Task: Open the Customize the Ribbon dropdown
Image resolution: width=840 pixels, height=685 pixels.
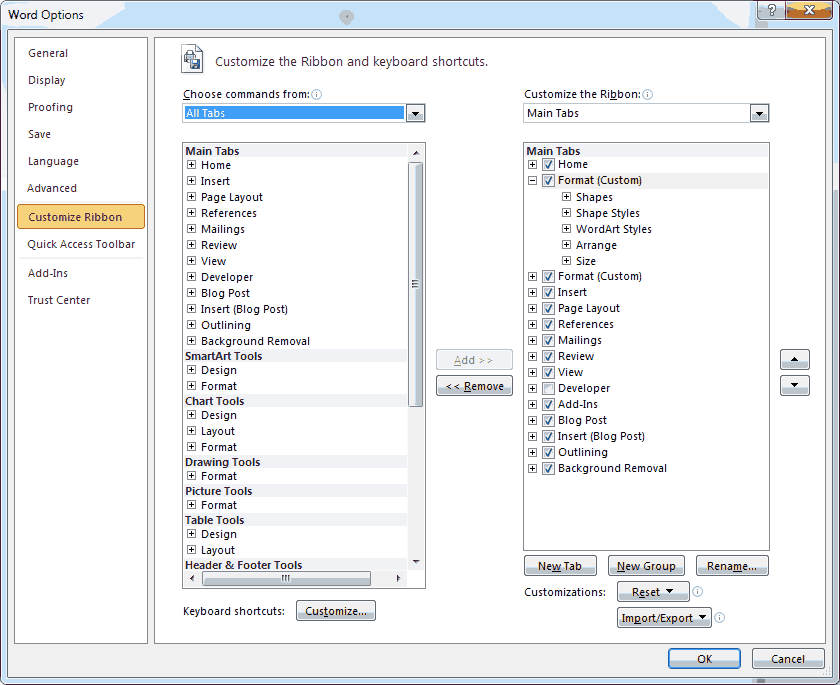Action: (x=759, y=113)
